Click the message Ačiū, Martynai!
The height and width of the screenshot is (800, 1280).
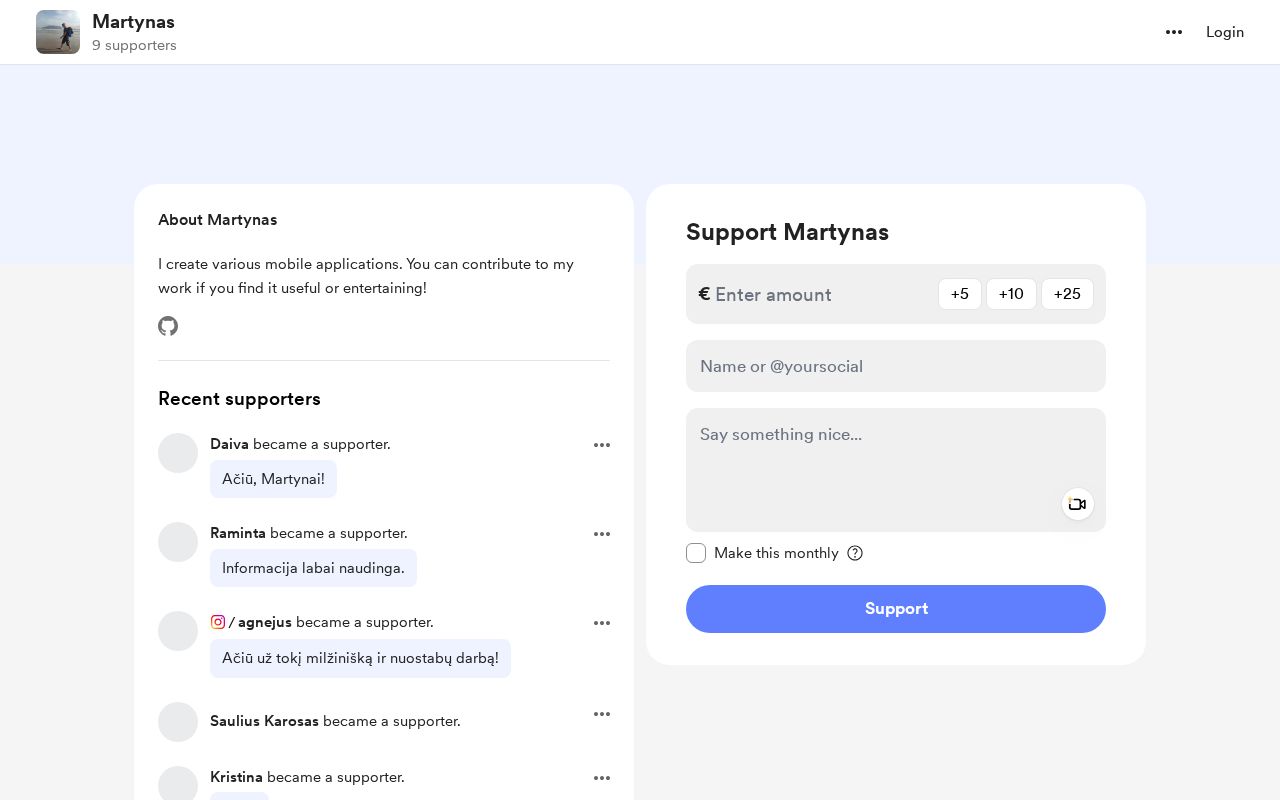tap(273, 479)
